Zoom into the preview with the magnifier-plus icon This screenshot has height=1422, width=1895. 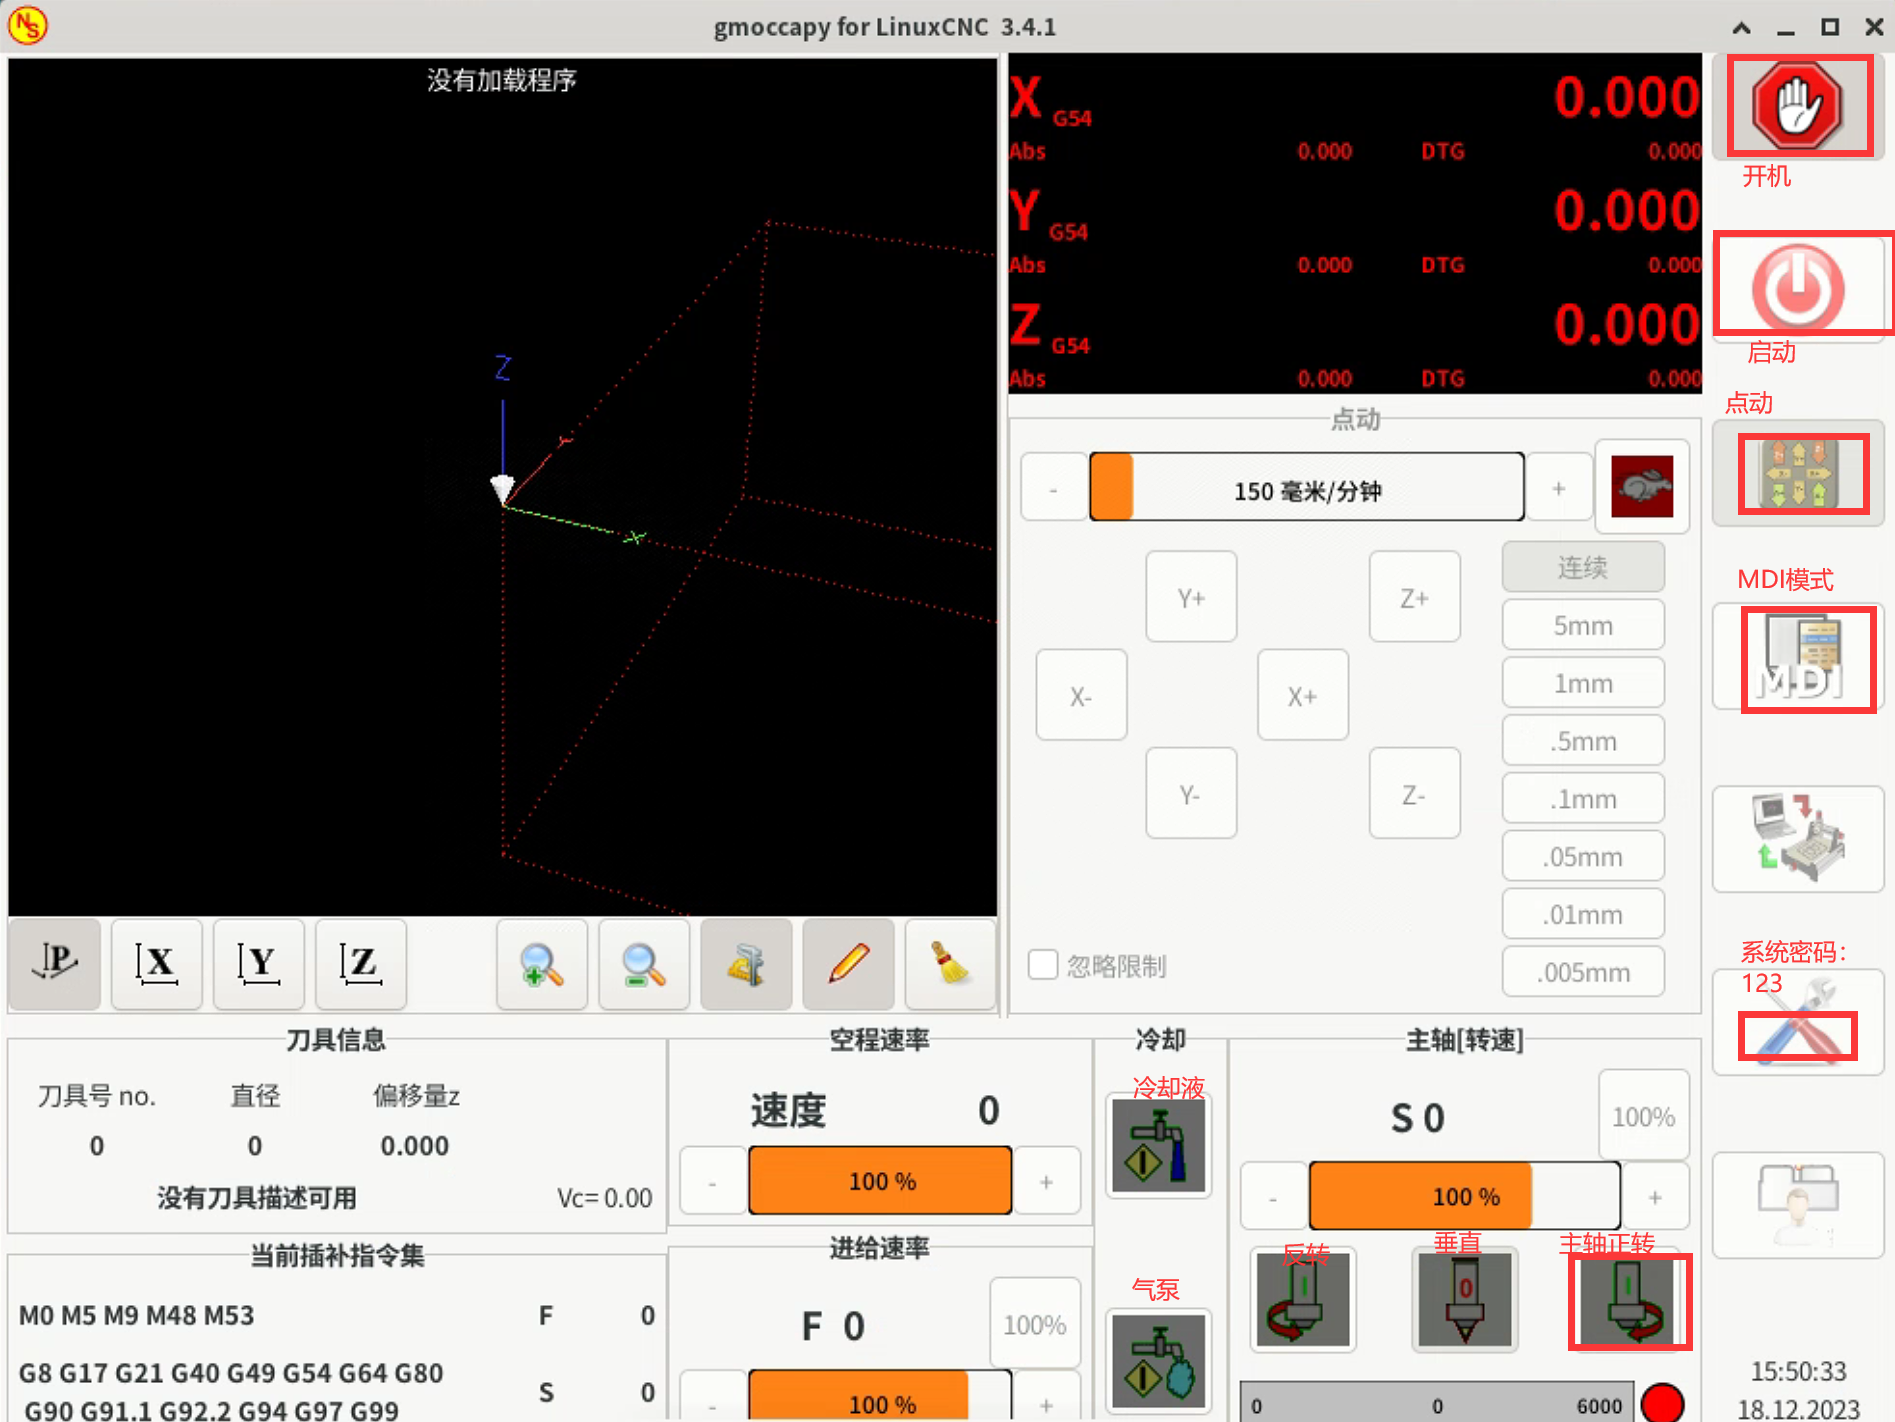541,964
